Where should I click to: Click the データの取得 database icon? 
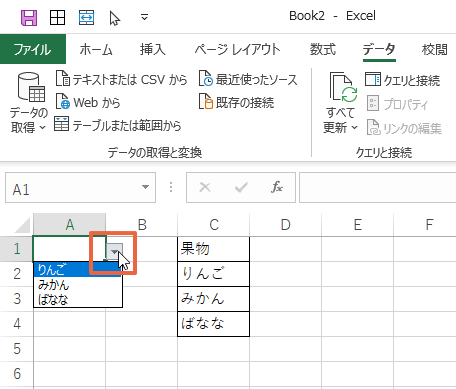[x=31, y=87]
